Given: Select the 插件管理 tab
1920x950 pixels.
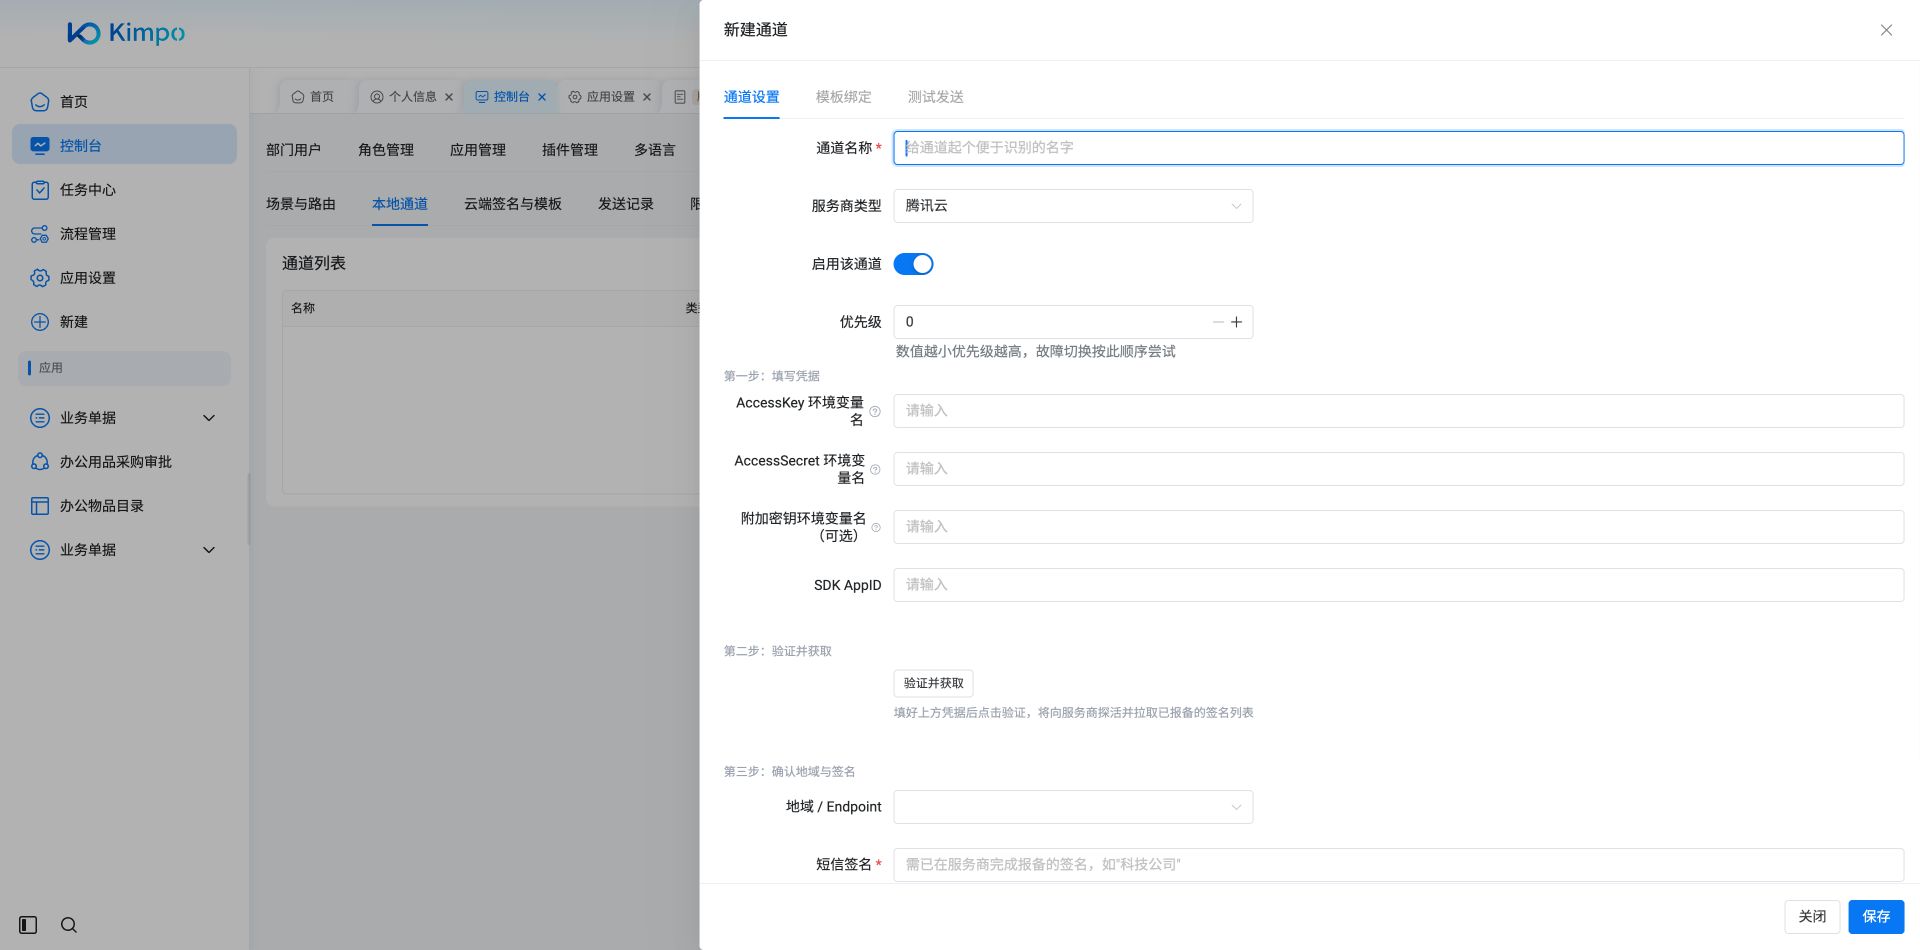Looking at the screenshot, I should 570,150.
